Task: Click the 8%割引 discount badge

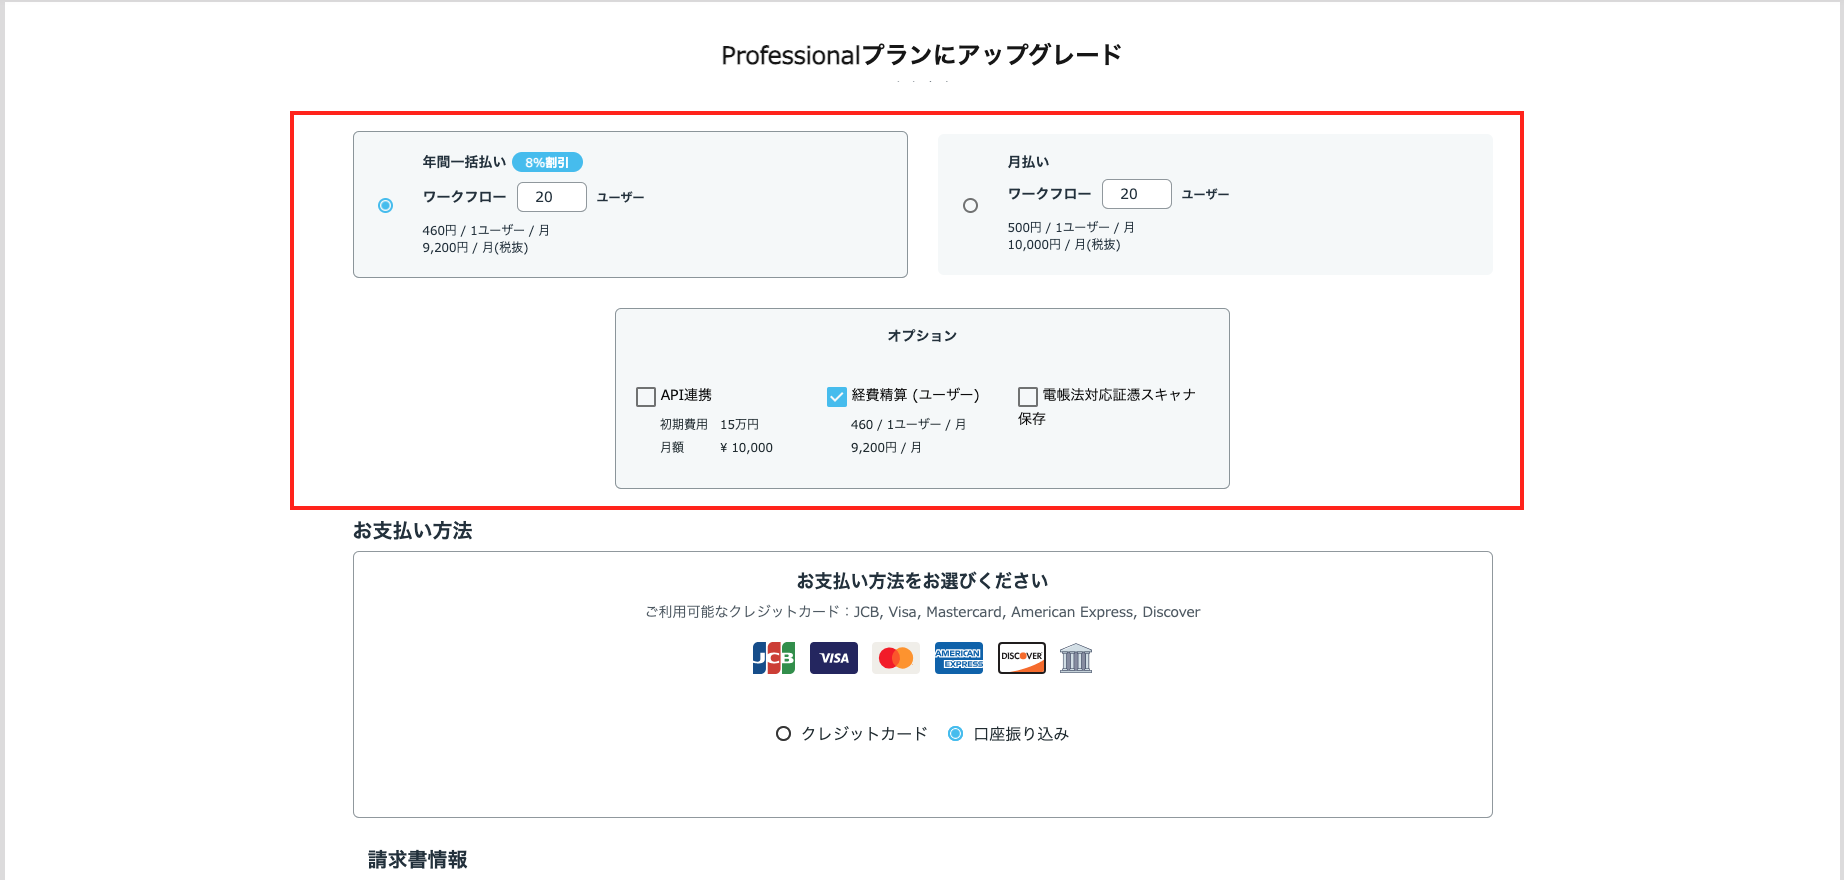Action: 547,162
